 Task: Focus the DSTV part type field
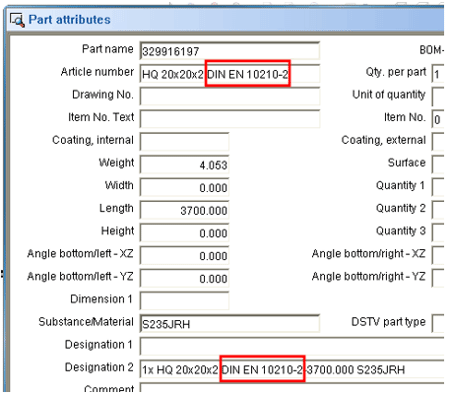438,323
